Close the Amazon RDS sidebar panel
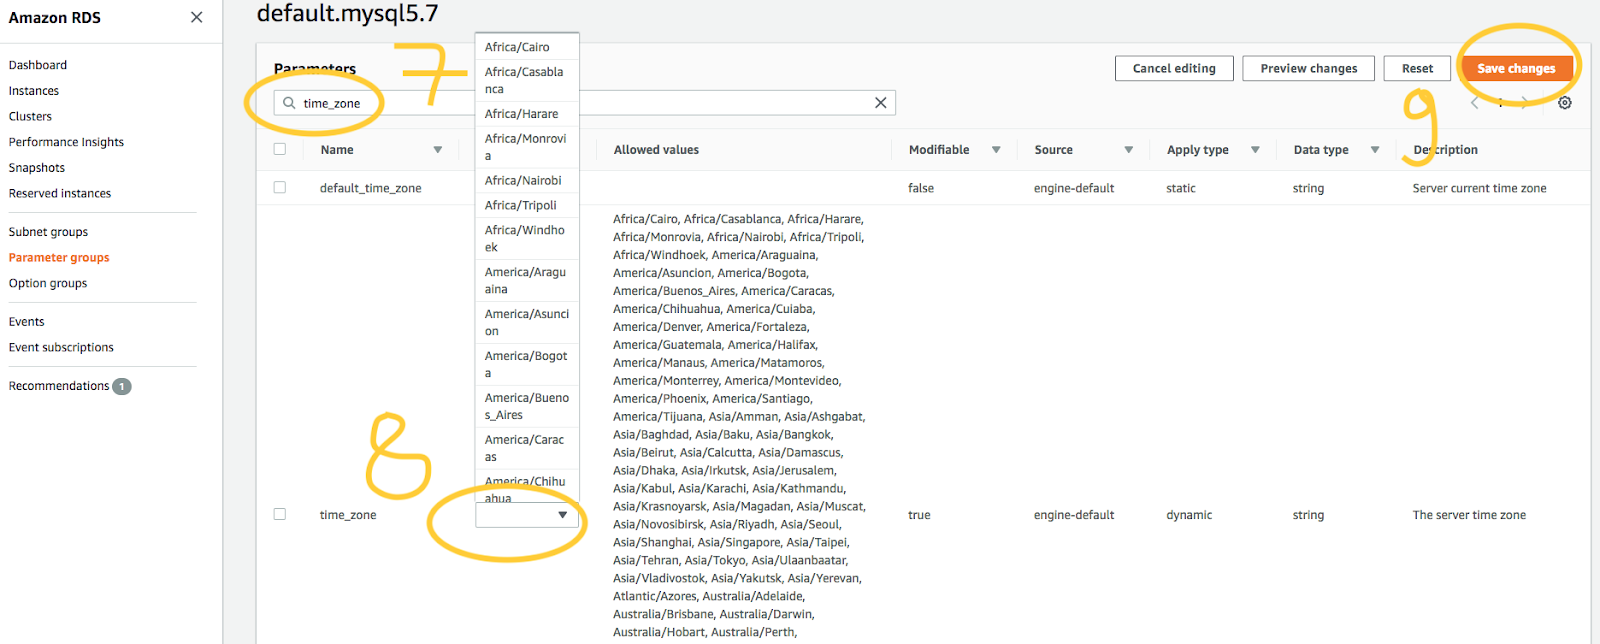The height and width of the screenshot is (644, 1600). tap(196, 17)
